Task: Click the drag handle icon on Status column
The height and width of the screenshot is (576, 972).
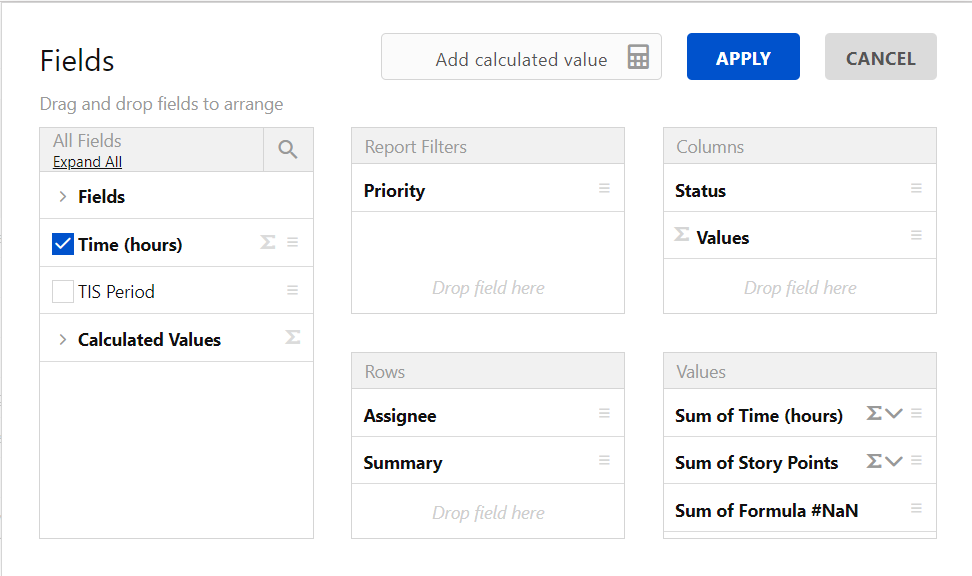Action: pyautogui.click(x=917, y=190)
